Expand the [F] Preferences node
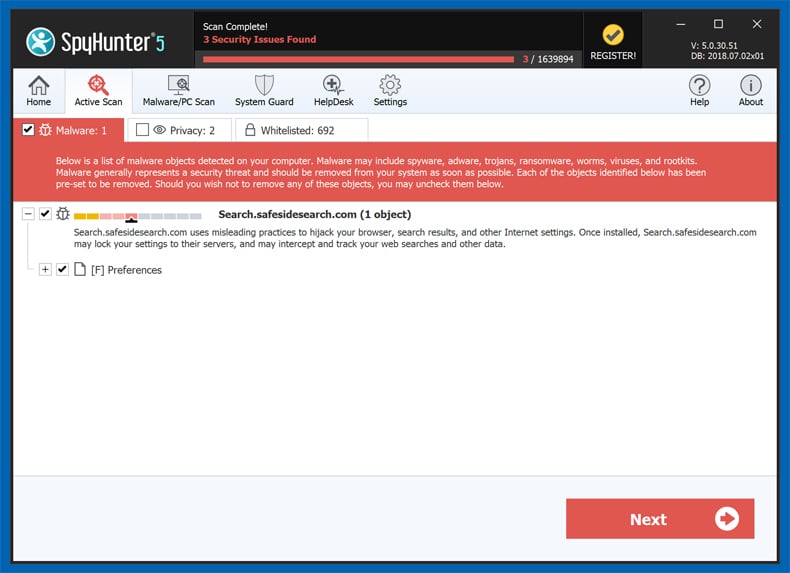Screen dimensions: 790x573 (x=45, y=269)
